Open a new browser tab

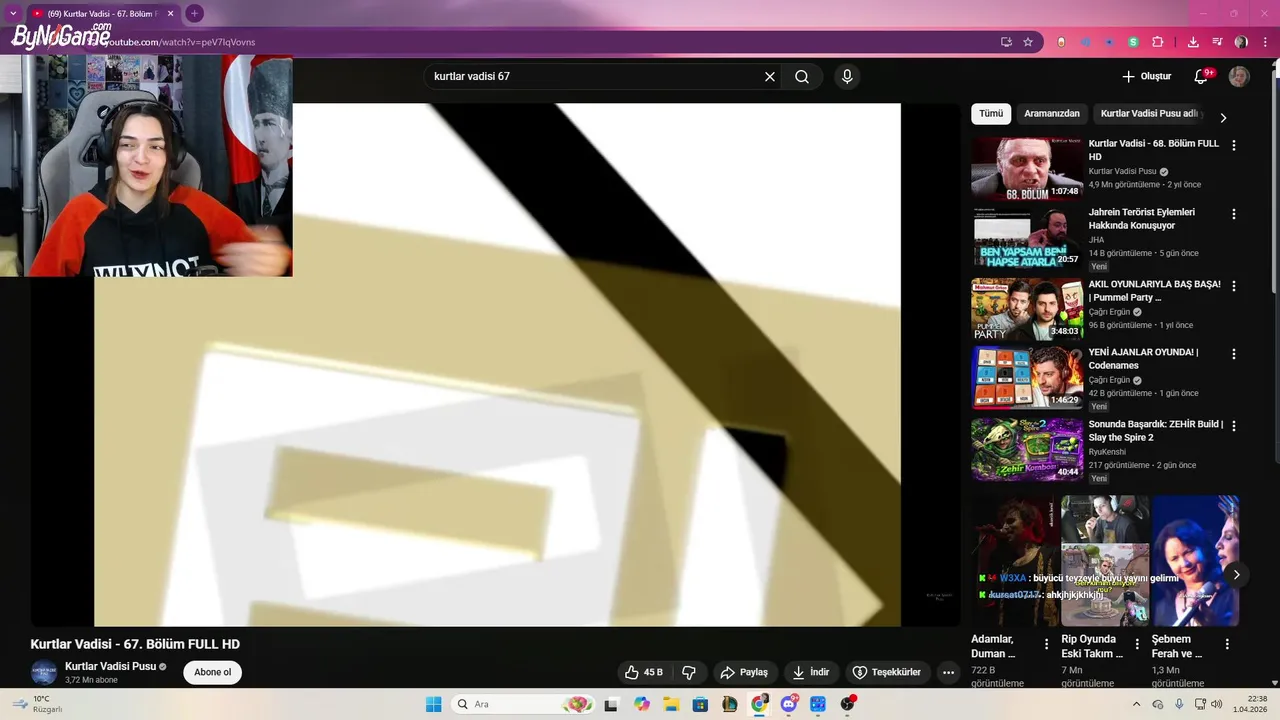tap(194, 14)
